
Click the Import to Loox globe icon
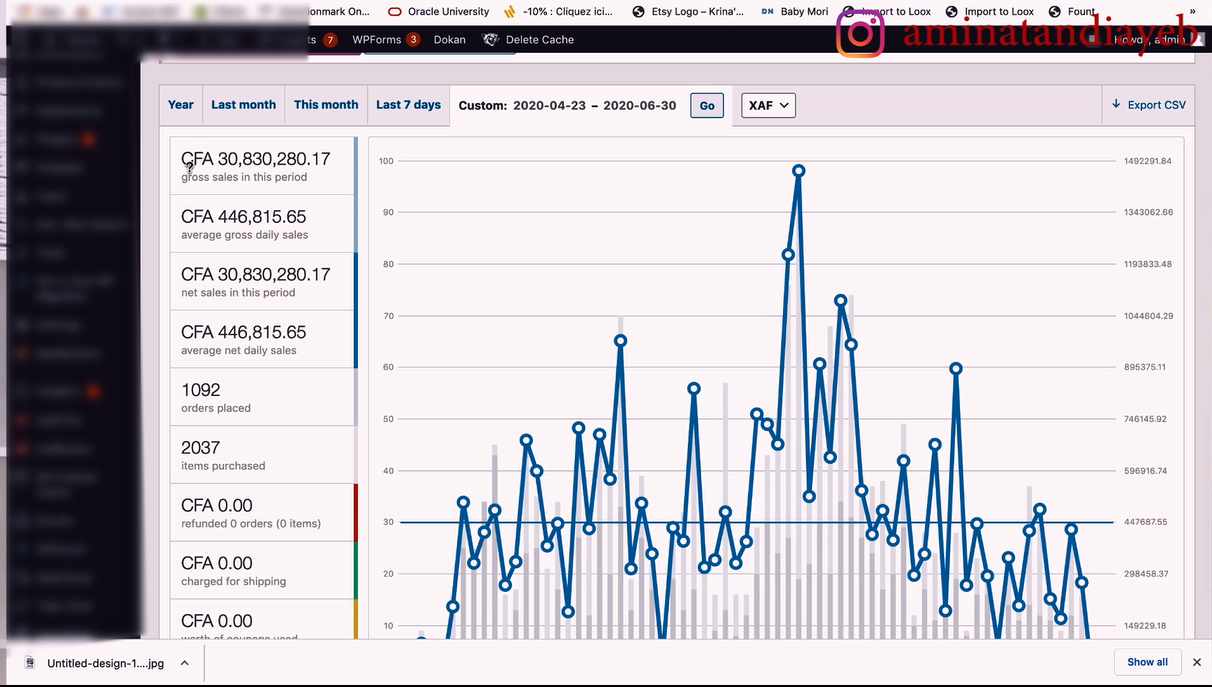(x=951, y=12)
